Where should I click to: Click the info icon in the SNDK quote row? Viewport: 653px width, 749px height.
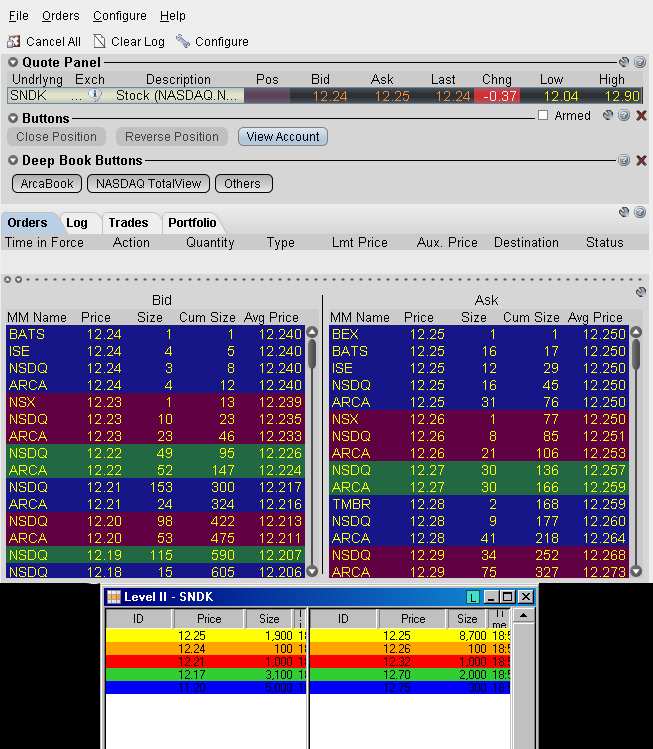coord(95,95)
